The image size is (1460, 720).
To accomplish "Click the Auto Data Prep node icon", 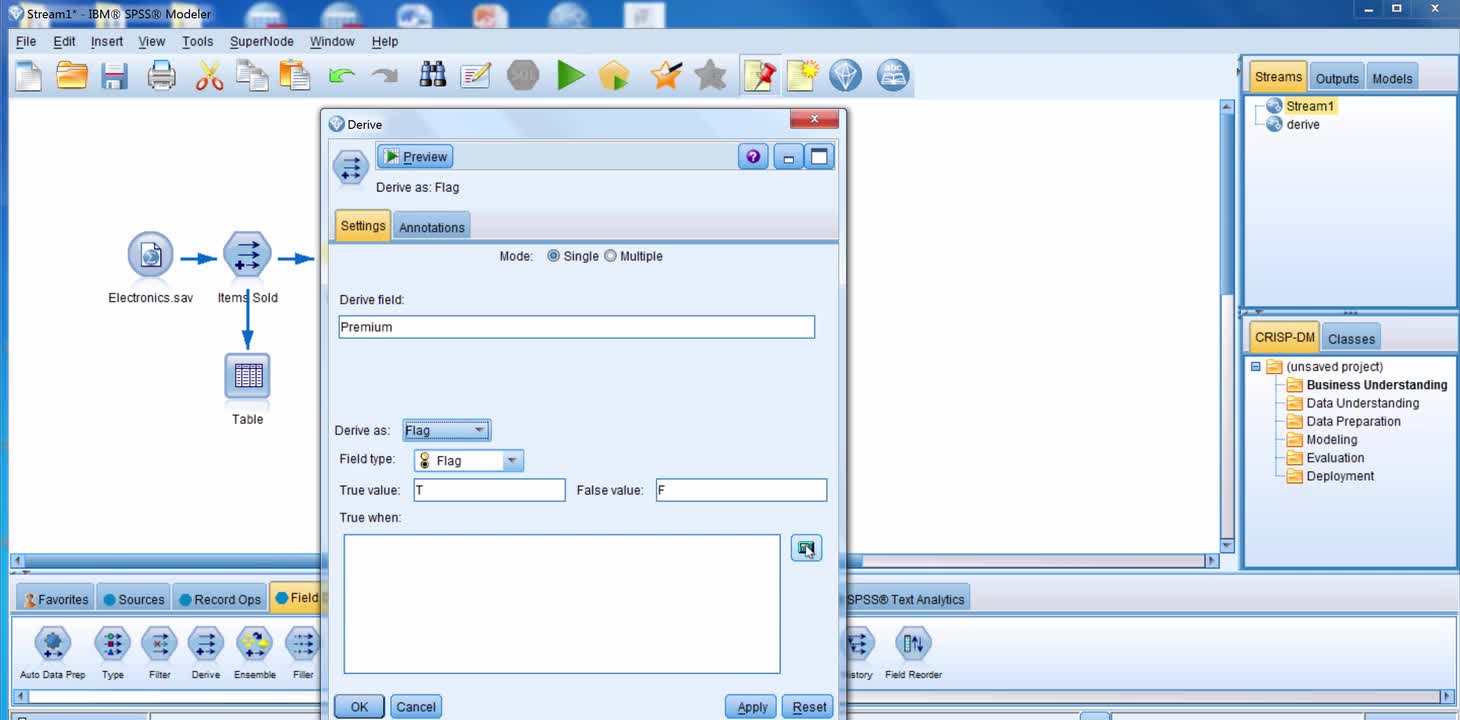I will [53, 645].
